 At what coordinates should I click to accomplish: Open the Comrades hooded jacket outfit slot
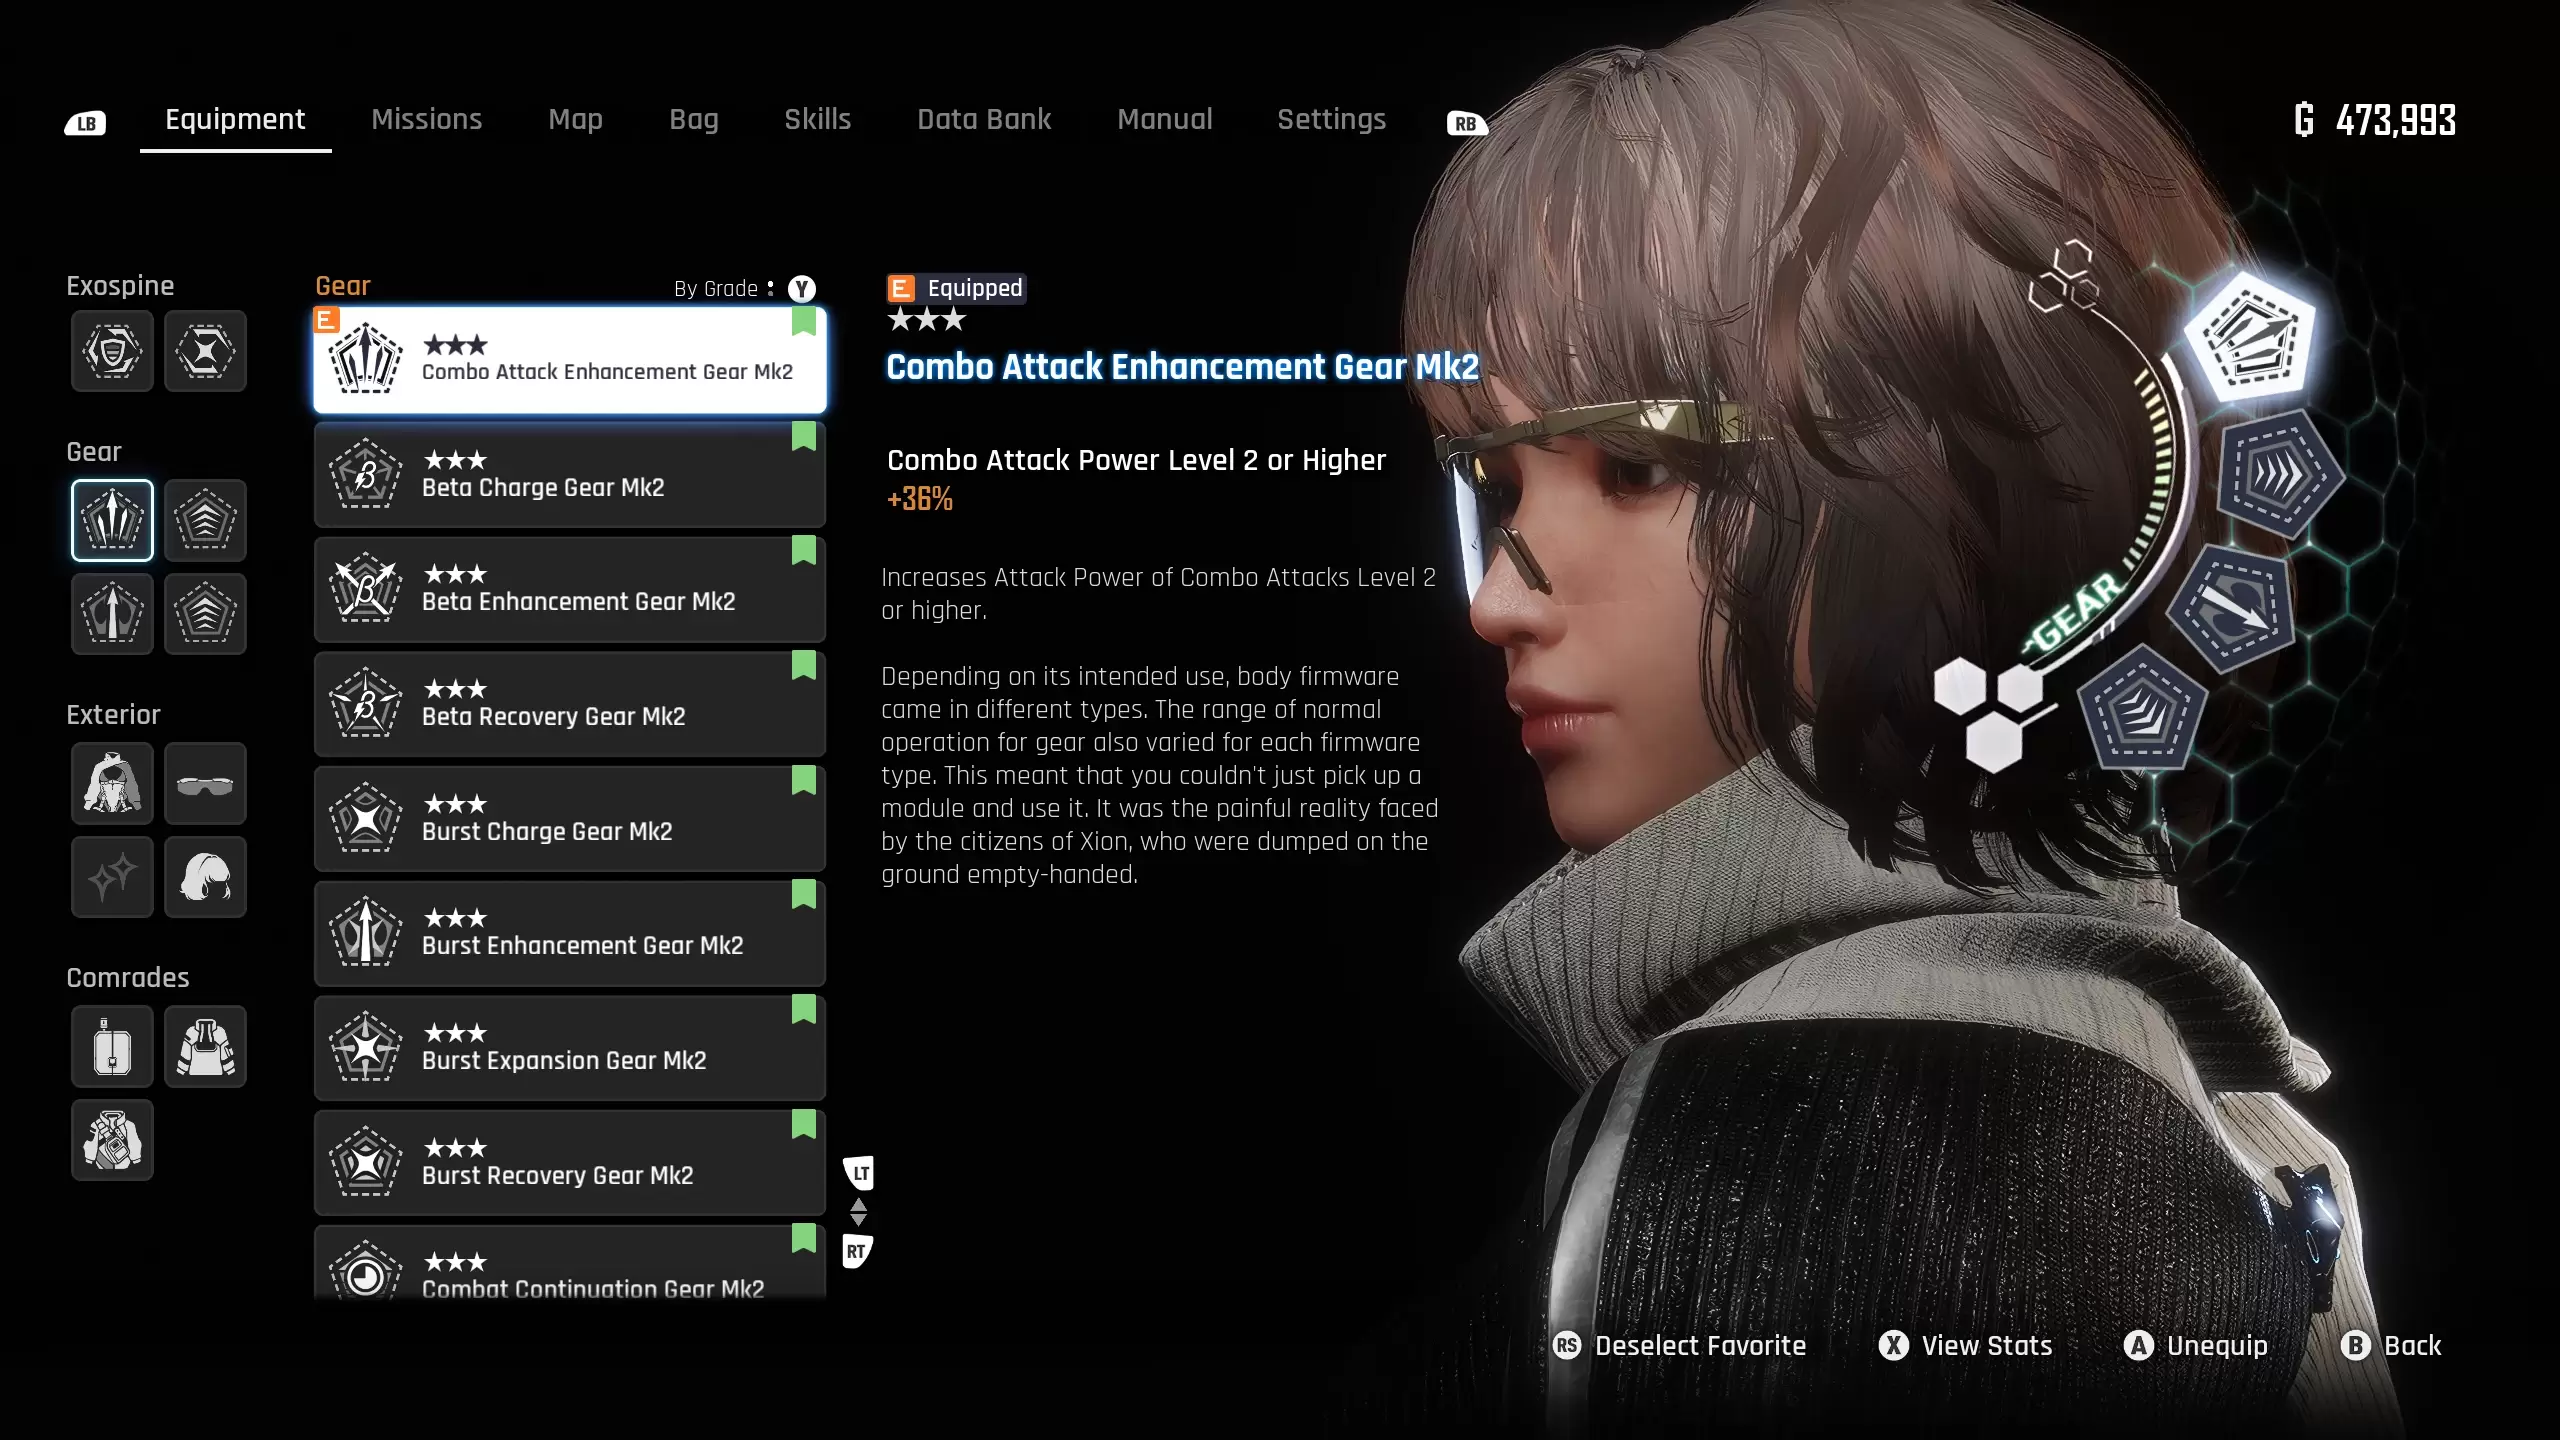(x=205, y=1046)
